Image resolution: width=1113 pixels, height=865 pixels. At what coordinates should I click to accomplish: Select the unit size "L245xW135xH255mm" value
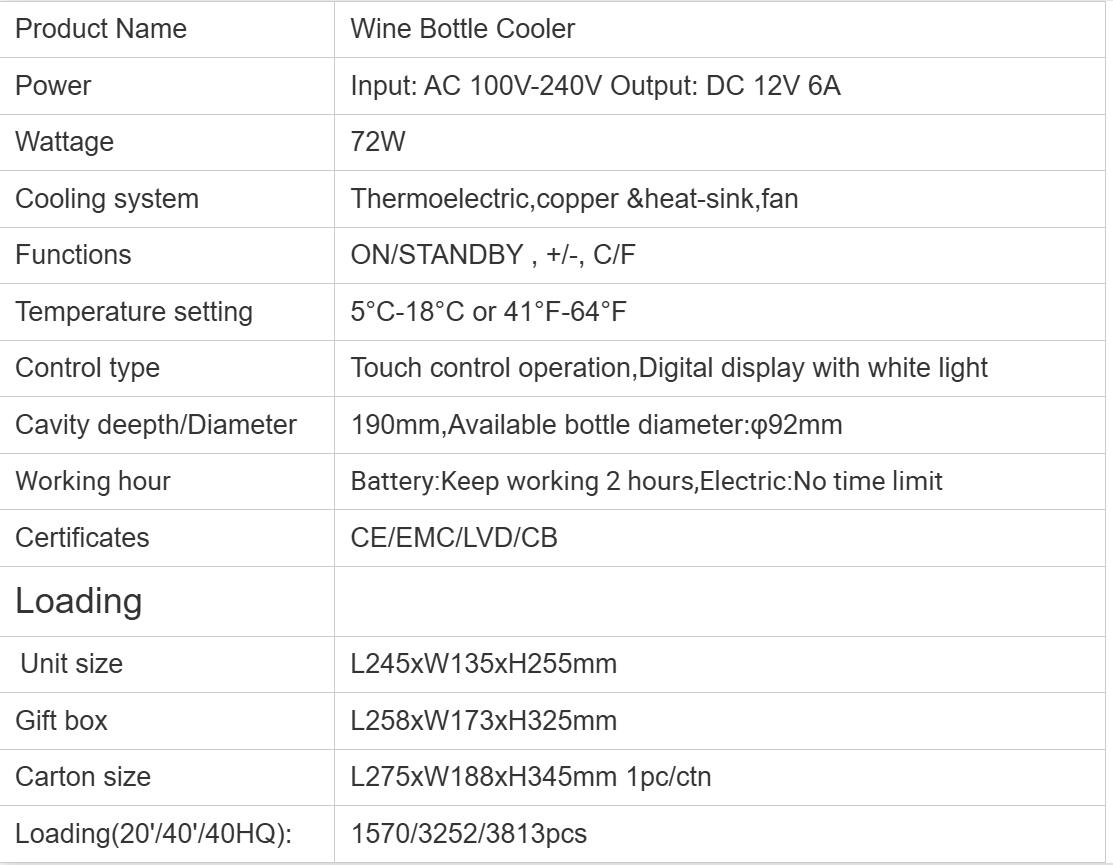tap(484, 663)
